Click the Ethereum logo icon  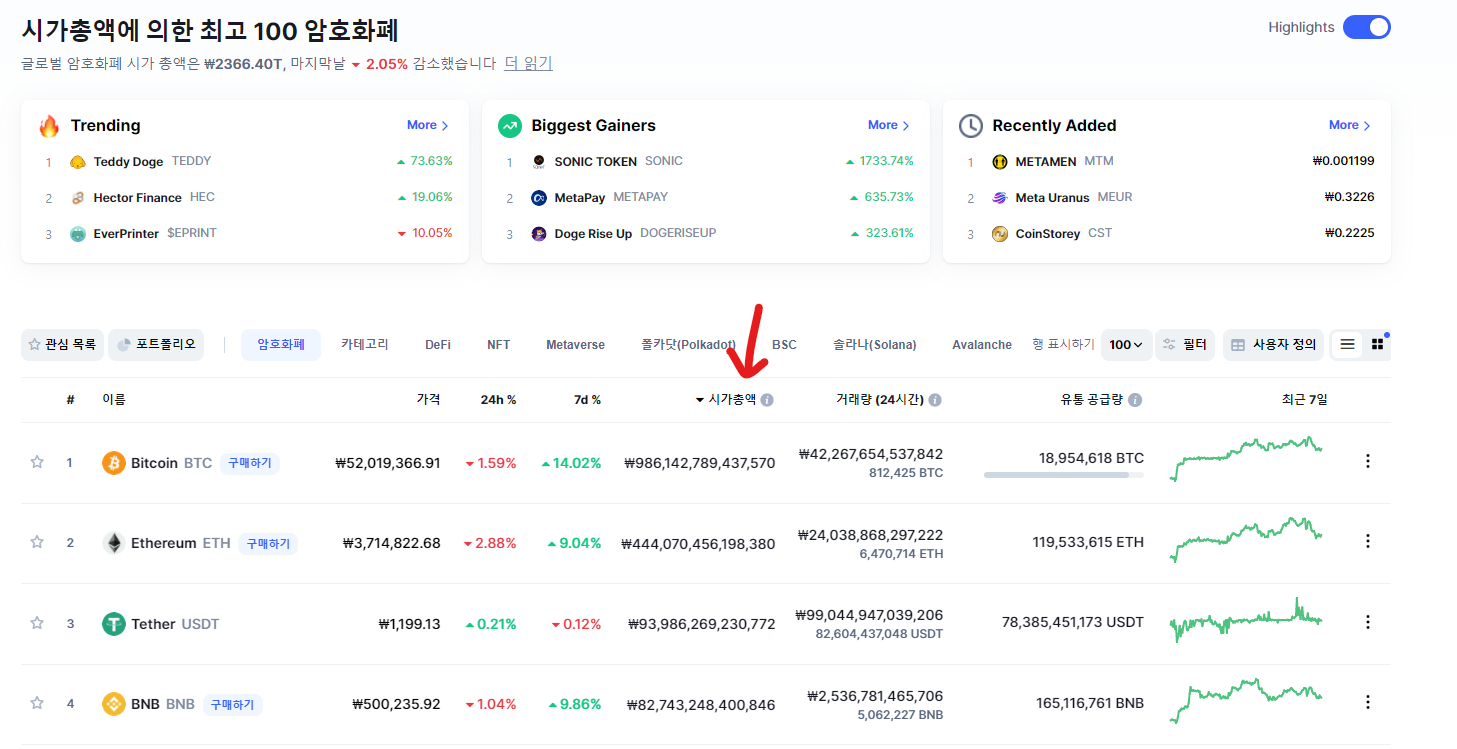114,543
